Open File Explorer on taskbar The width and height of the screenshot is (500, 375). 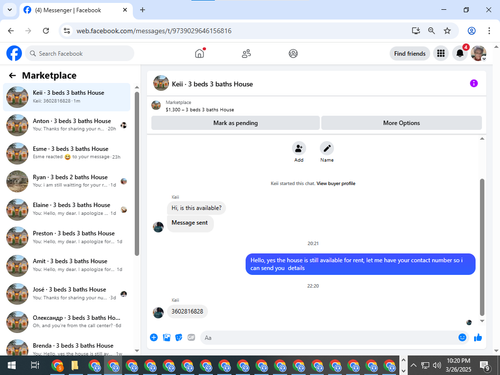click(75, 366)
